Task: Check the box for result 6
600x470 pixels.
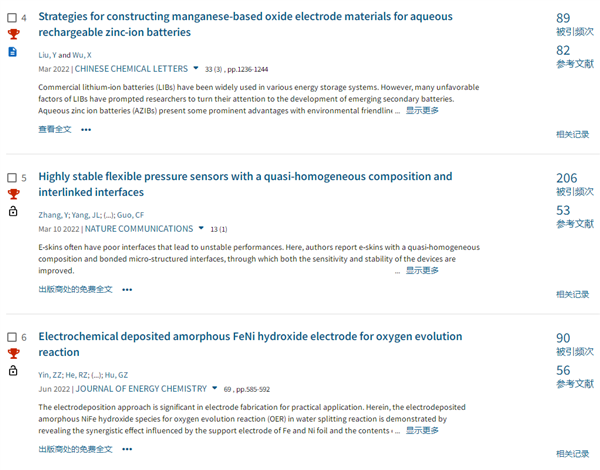Action: pos(12,337)
